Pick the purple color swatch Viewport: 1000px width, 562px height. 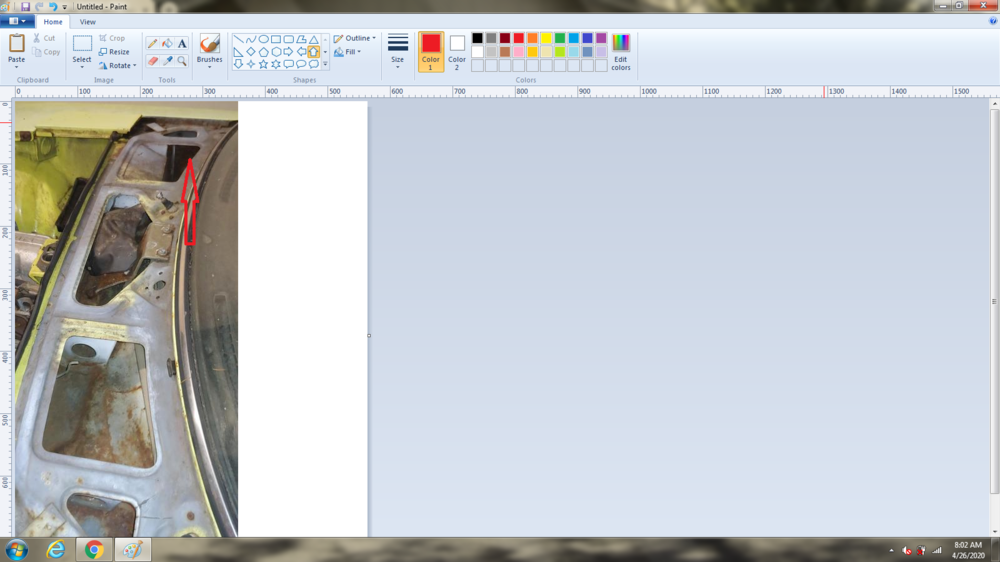(x=601, y=38)
